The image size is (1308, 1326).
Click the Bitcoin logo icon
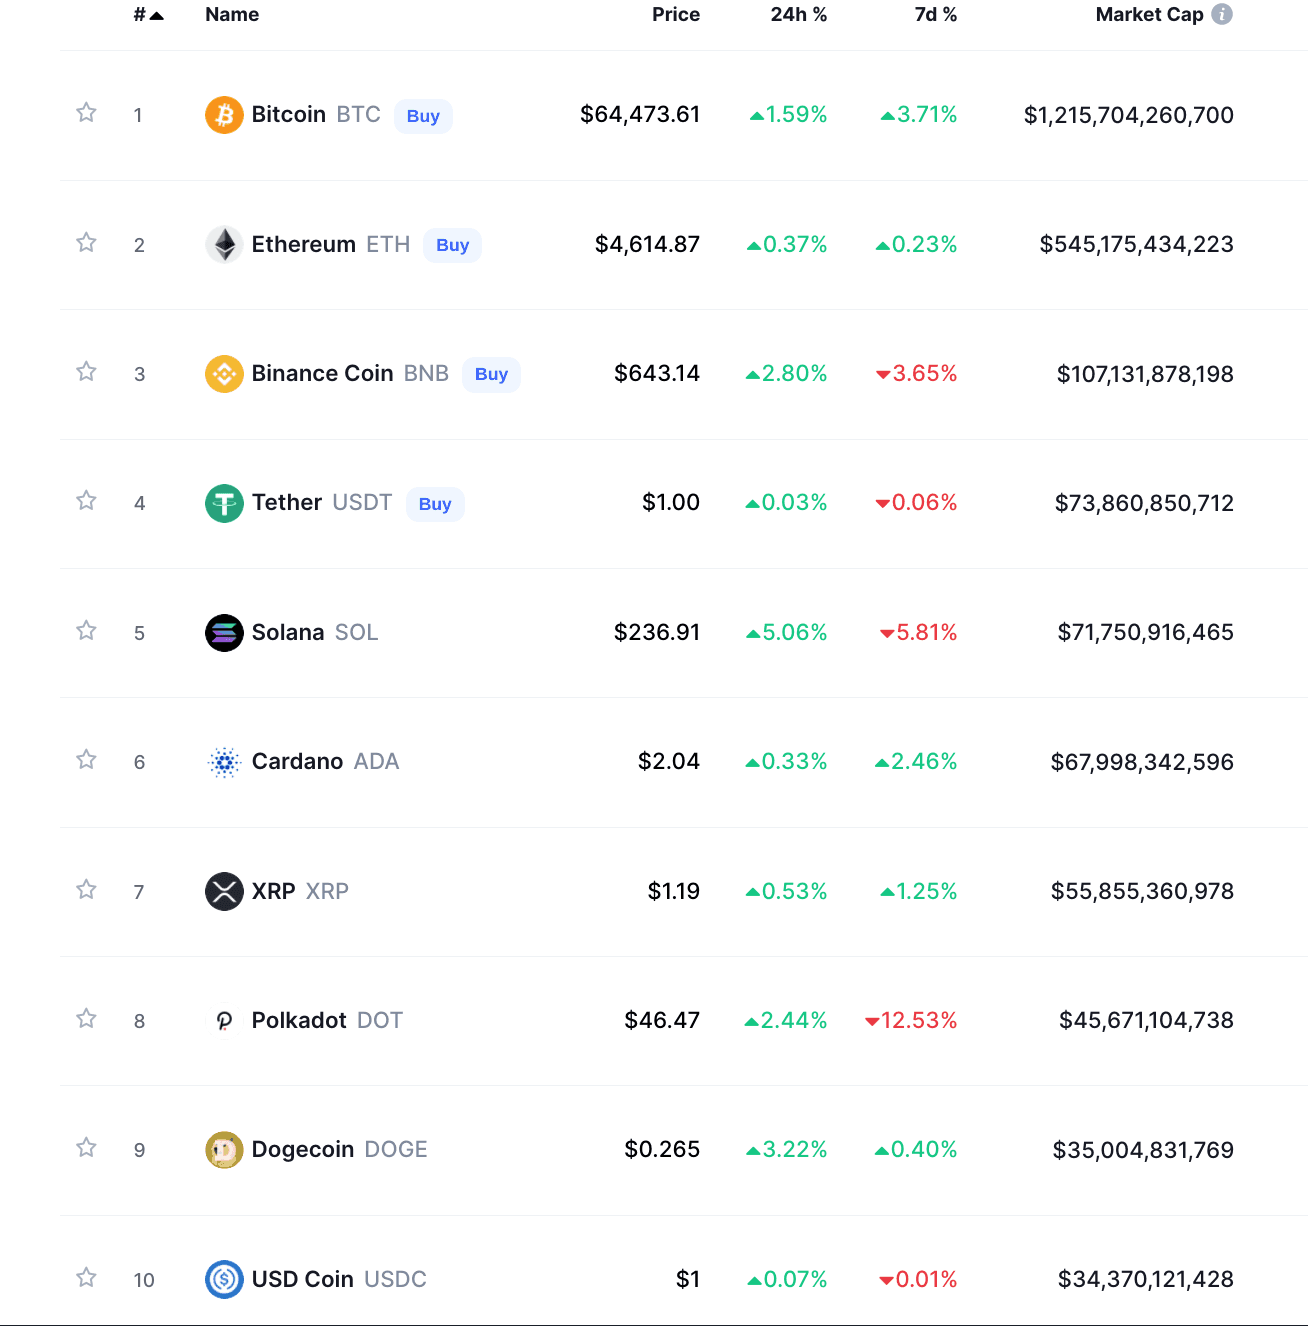(x=224, y=115)
